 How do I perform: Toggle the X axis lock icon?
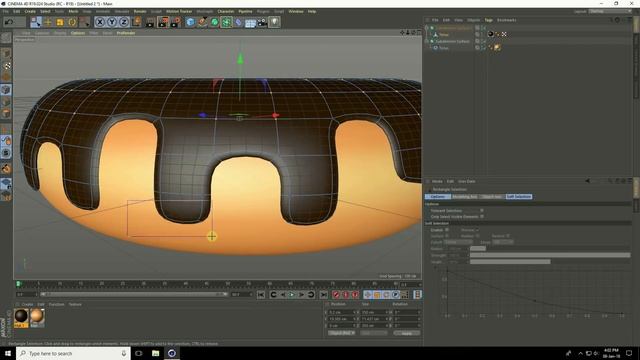pos(100,22)
